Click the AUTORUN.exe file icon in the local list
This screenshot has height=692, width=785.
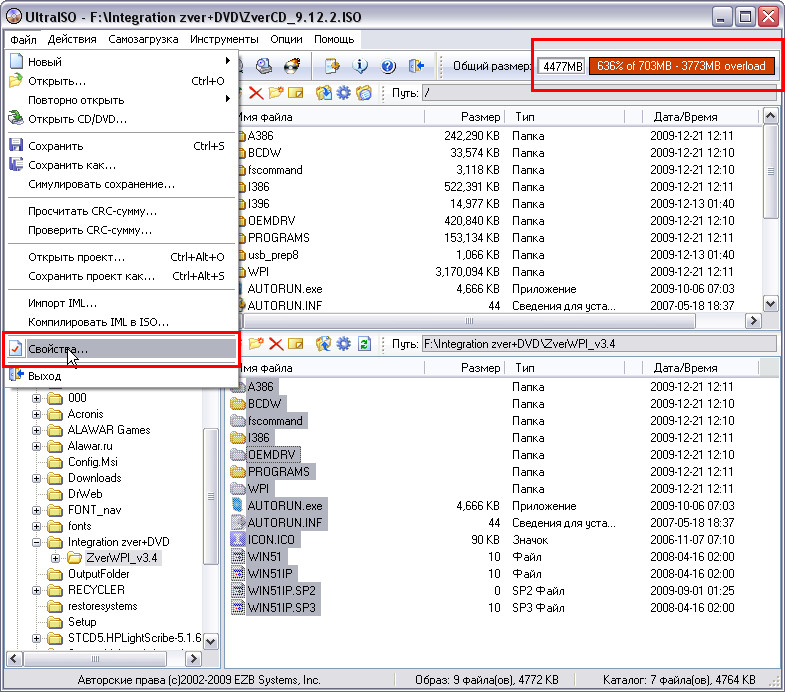click(237, 505)
